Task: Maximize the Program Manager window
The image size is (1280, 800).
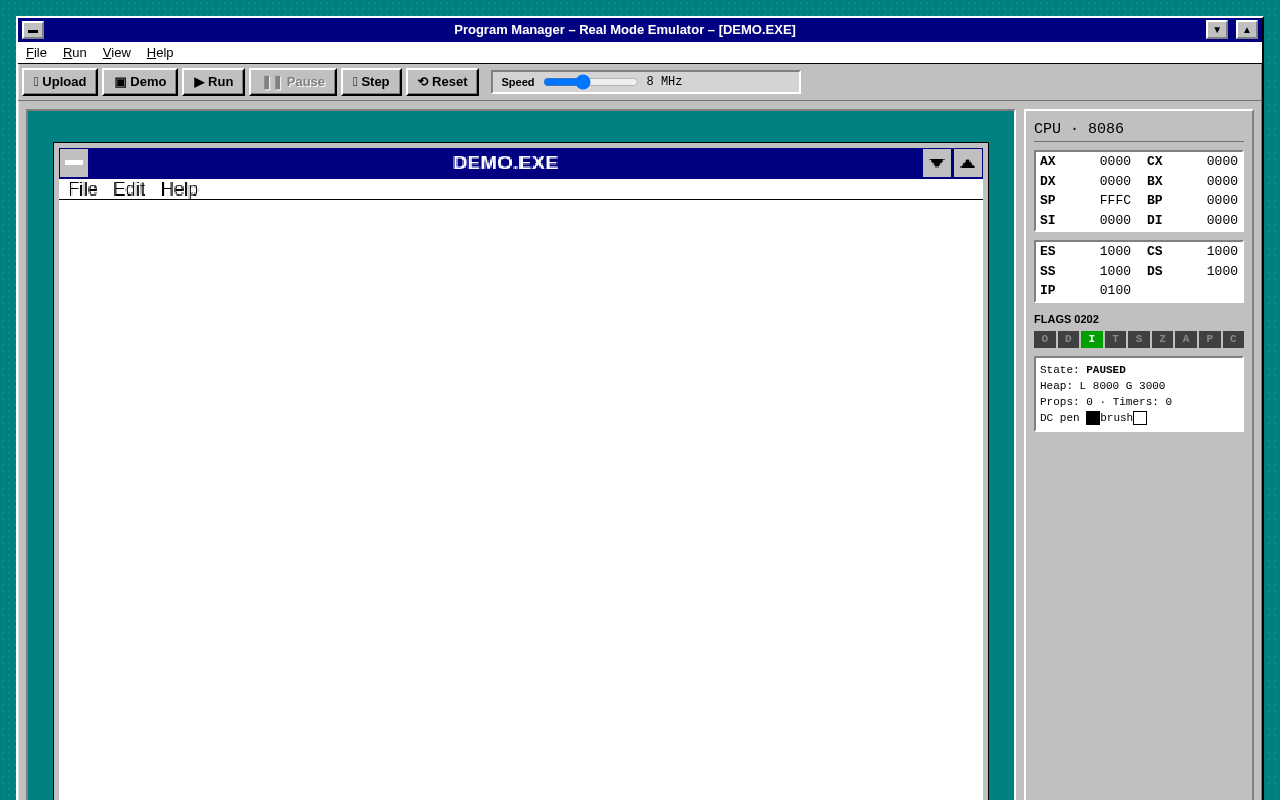Action: click(x=1247, y=30)
